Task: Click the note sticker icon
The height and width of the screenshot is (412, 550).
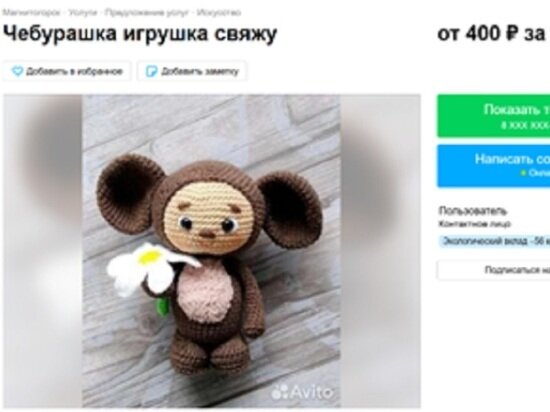Action: (151, 72)
